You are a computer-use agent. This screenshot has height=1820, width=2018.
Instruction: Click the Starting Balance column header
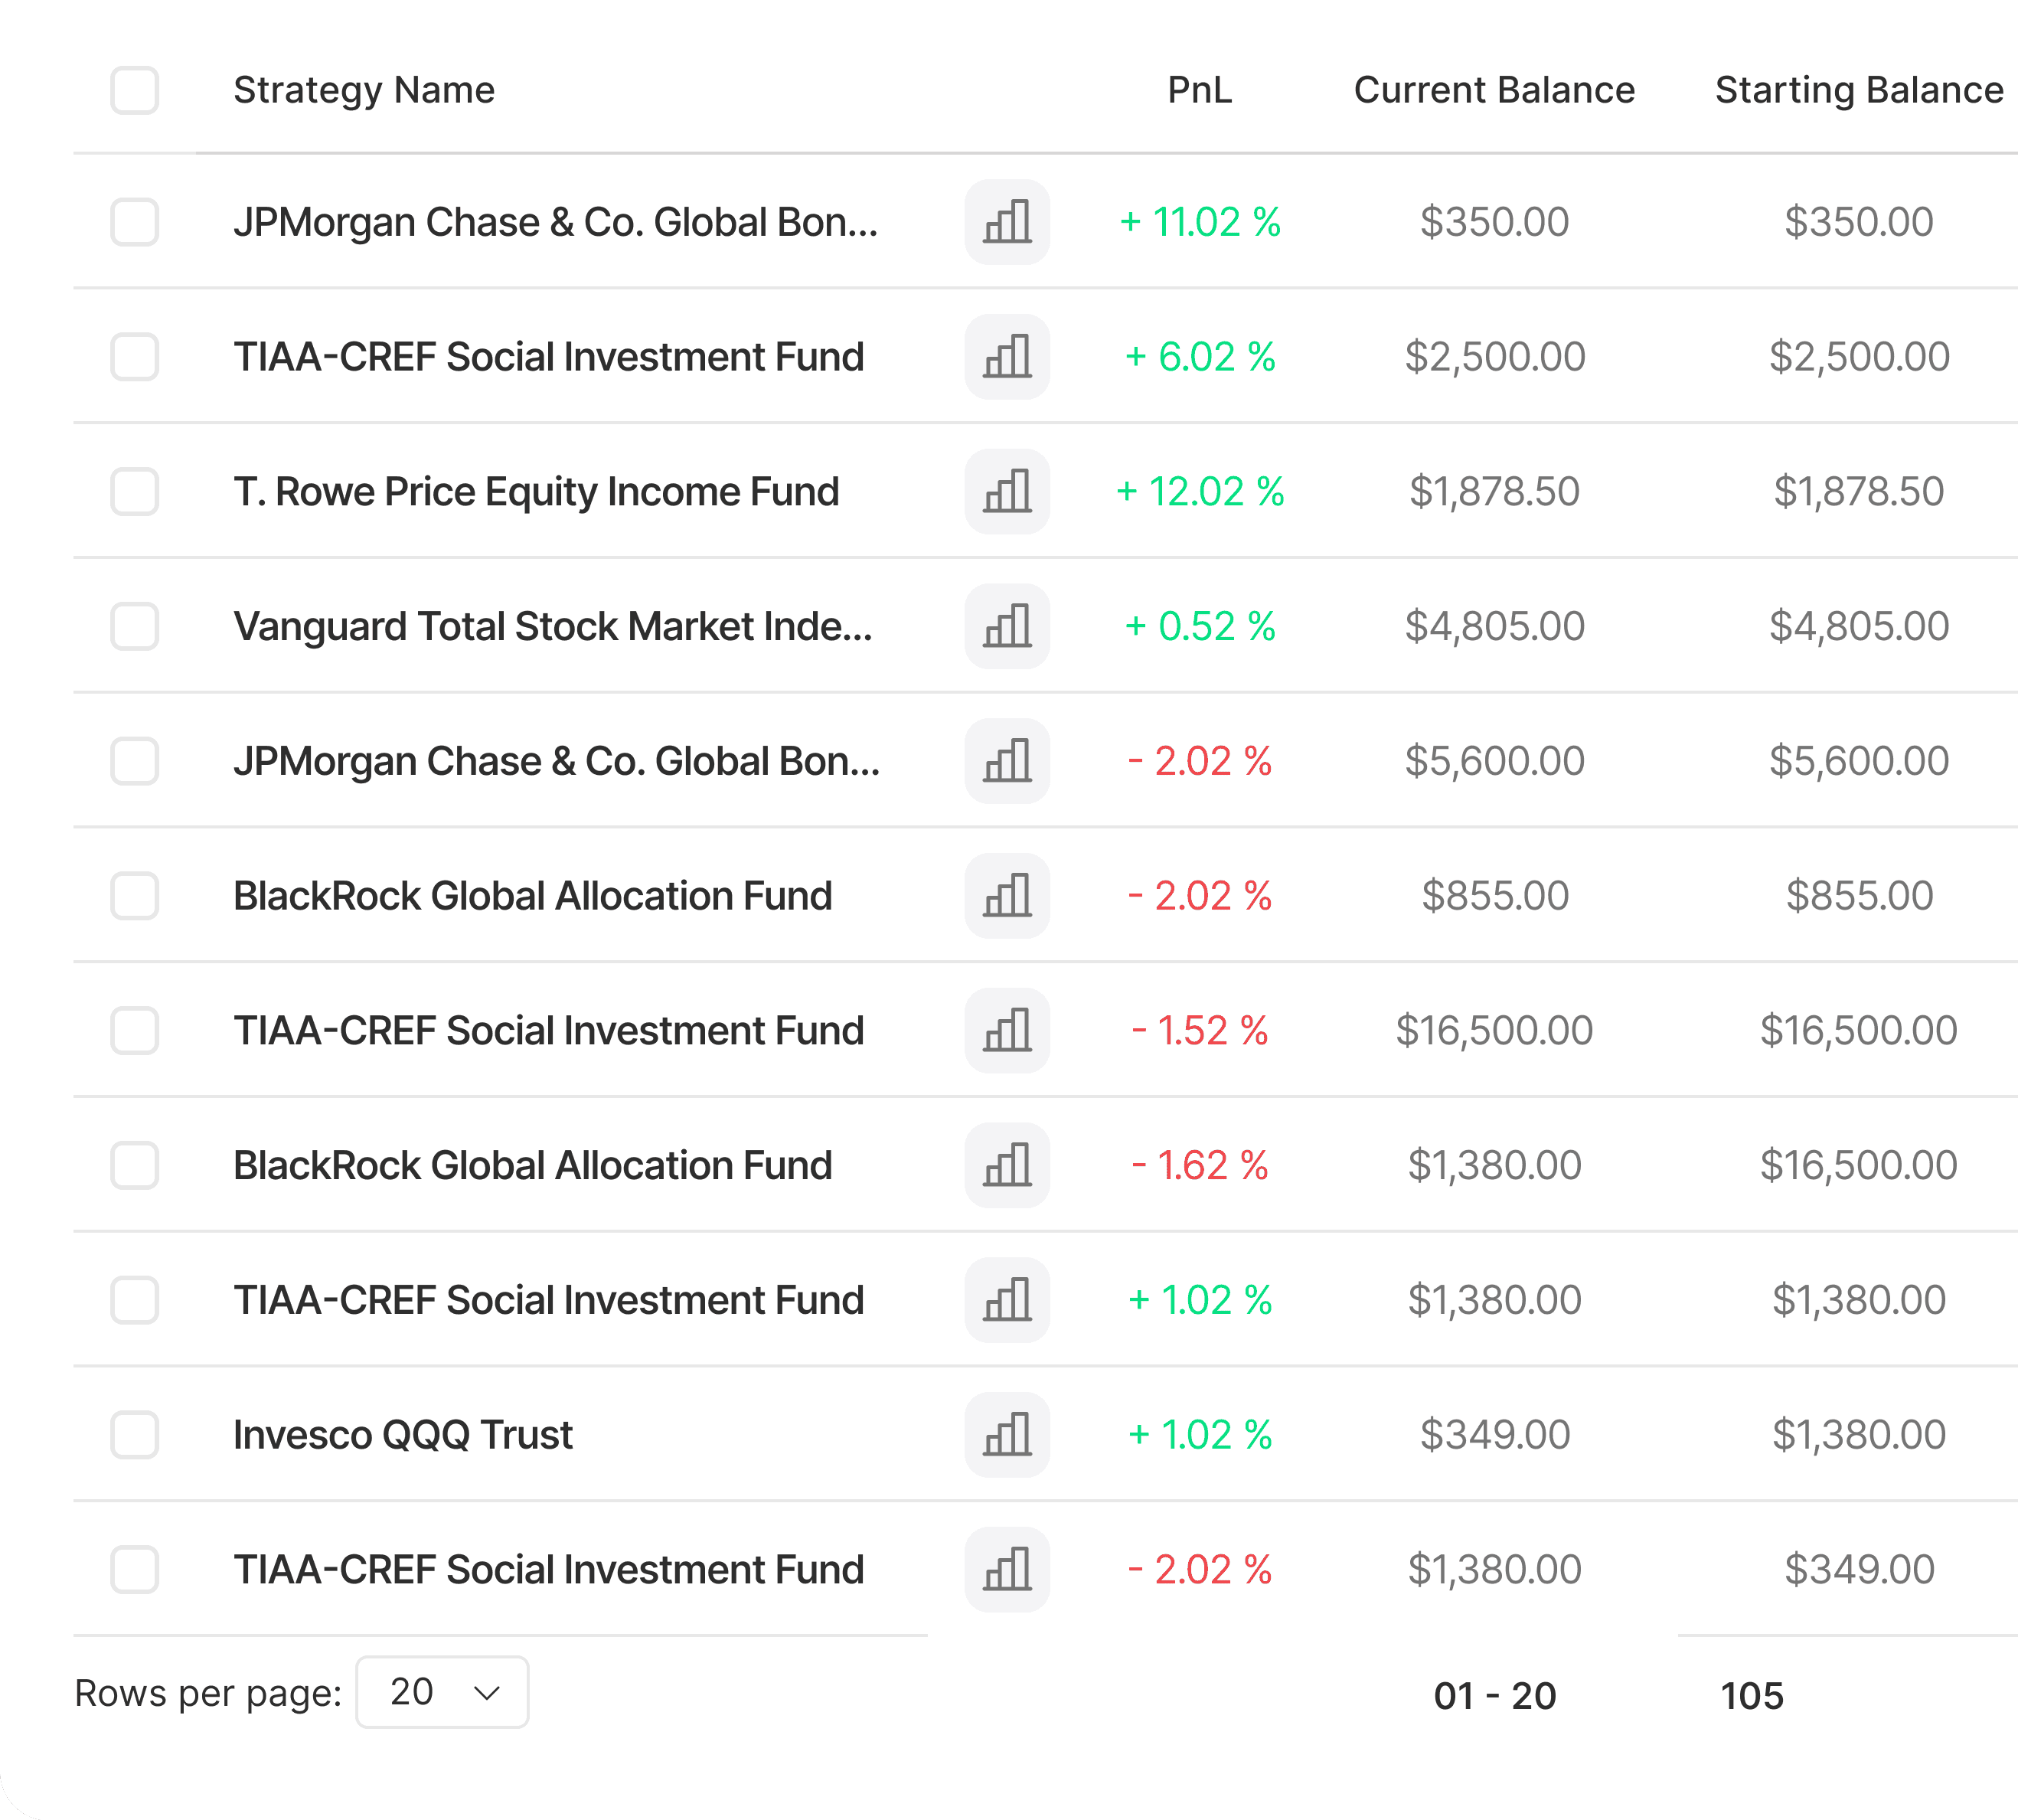[x=1859, y=90]
